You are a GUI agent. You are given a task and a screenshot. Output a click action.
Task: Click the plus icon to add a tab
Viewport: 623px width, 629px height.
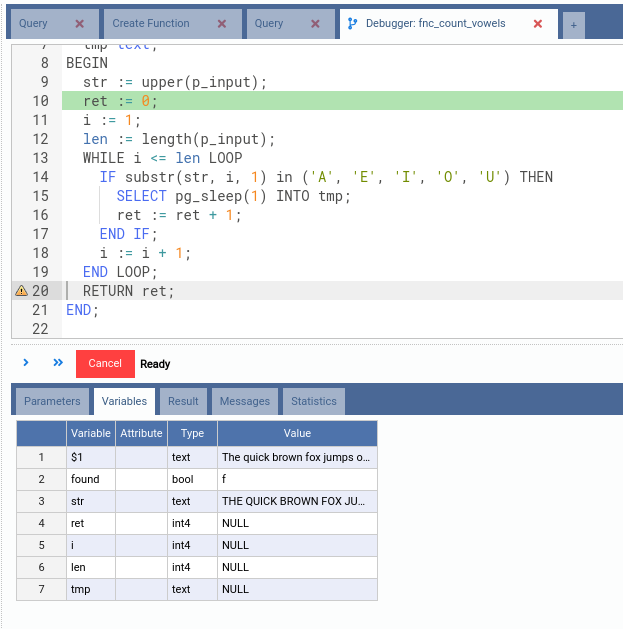coord(573,25)
